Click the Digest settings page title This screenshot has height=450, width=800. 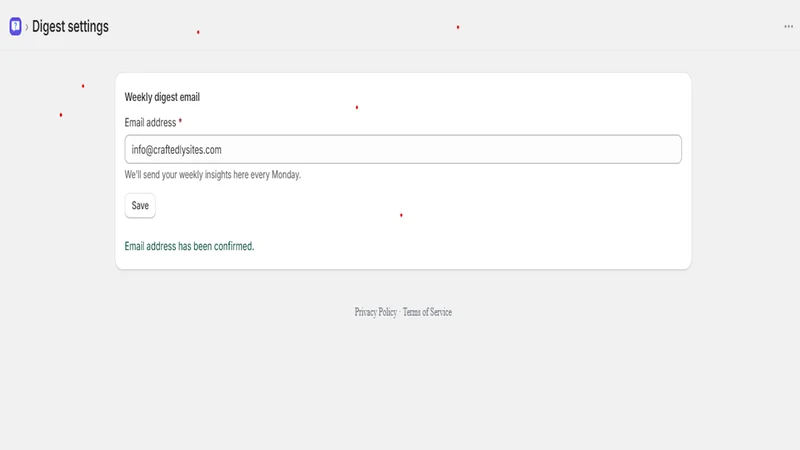coord(70,27)
